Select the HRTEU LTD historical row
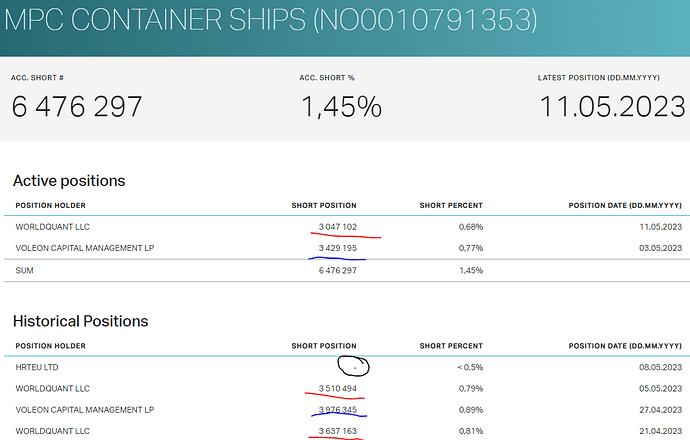This screenshot has height=440, width=690. [x=347, y=367]
